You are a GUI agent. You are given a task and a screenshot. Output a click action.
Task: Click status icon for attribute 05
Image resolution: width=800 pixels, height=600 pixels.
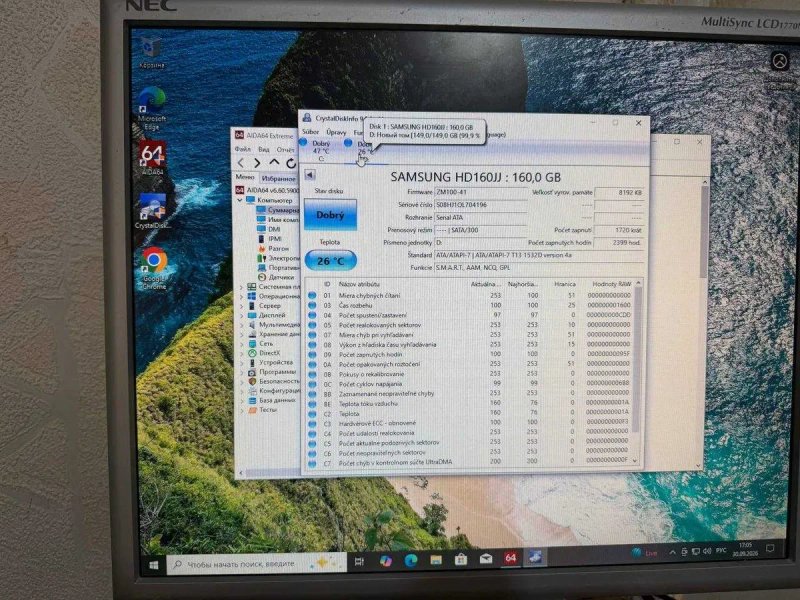(x=312, y=324)
